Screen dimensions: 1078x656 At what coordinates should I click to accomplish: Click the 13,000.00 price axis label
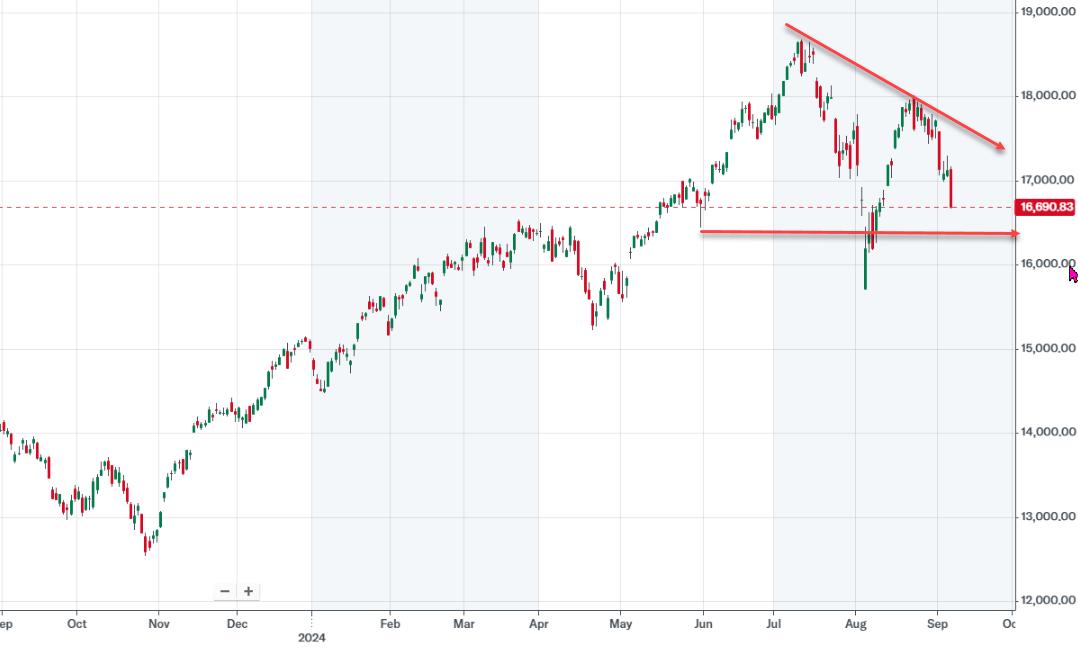coord(1047,516)
